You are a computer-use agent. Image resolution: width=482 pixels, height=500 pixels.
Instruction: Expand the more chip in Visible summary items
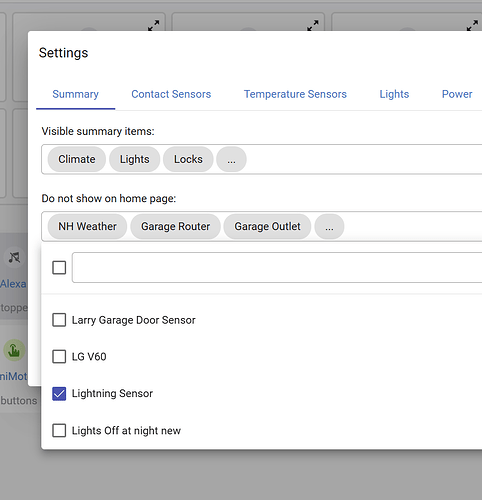231,159
